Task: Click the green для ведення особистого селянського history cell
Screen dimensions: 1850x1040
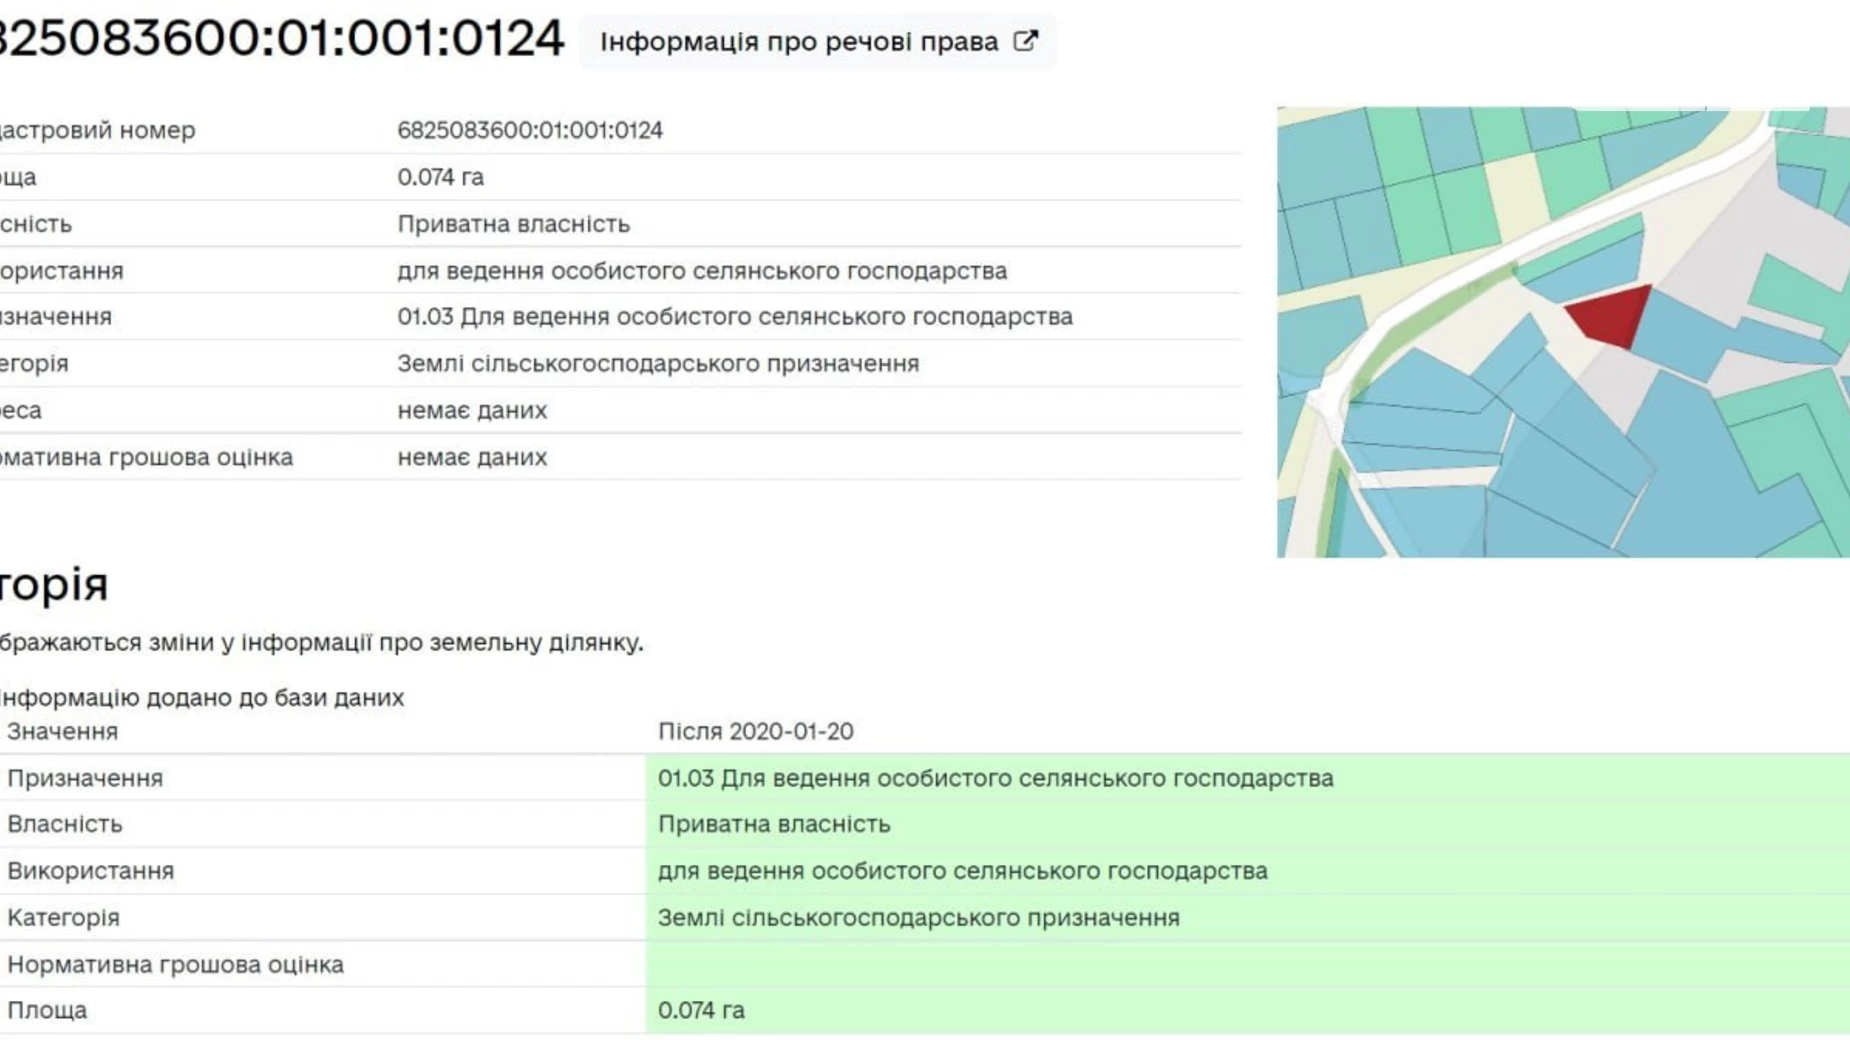Action: coord(1247,871)
